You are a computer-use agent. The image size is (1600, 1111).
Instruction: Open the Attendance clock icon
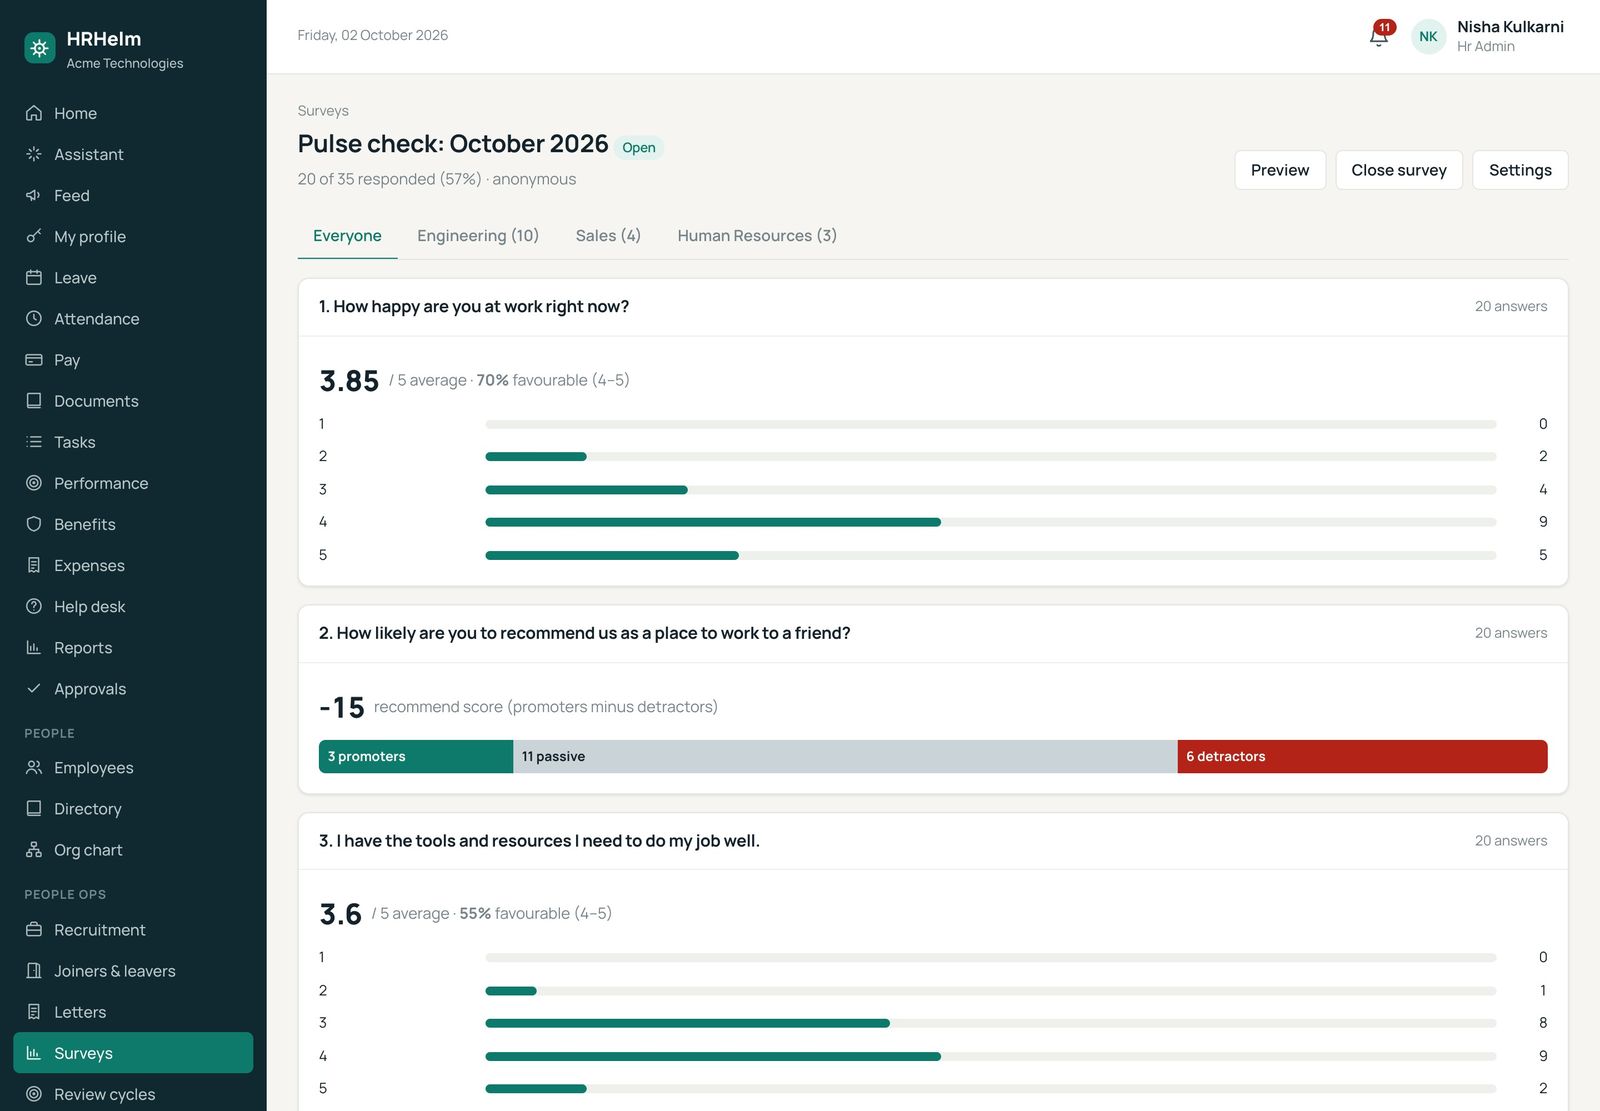[34, 318]
